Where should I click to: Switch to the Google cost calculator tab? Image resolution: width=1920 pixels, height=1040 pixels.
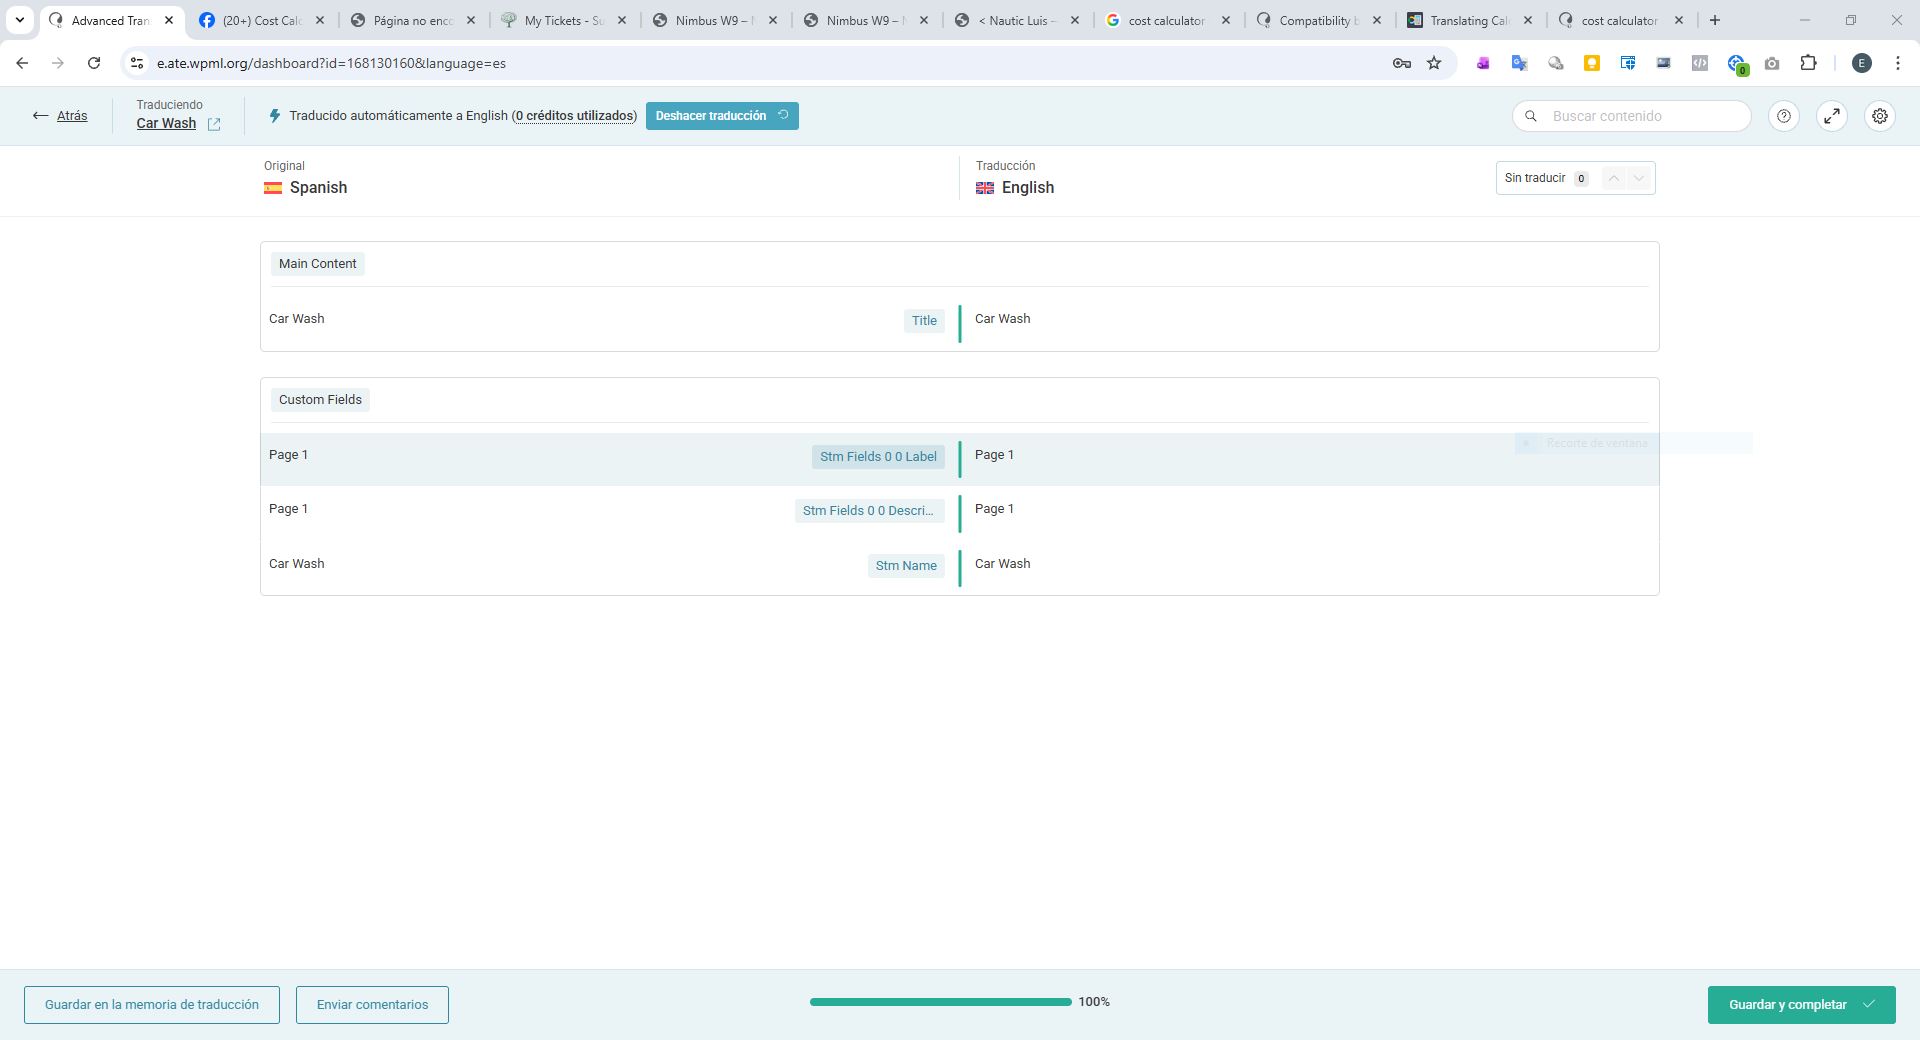[x=1167, y=20]
